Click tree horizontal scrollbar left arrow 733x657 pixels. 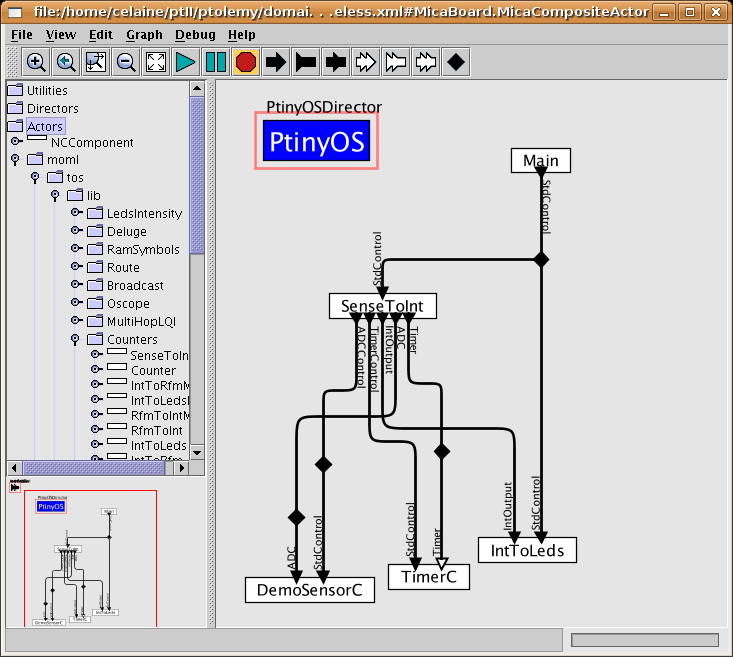[14, 468]
